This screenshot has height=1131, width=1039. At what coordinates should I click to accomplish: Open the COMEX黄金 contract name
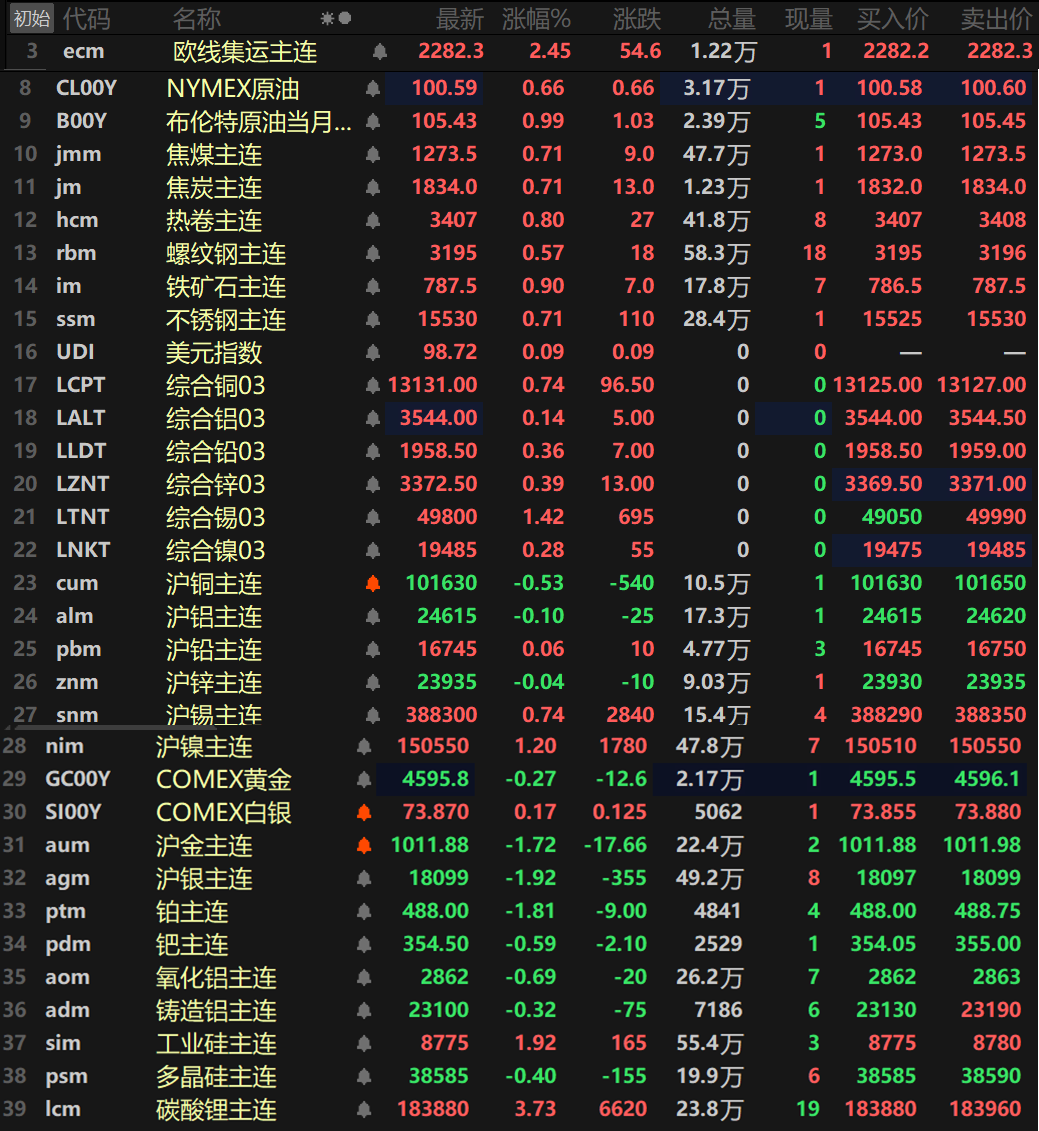(224, 780)
